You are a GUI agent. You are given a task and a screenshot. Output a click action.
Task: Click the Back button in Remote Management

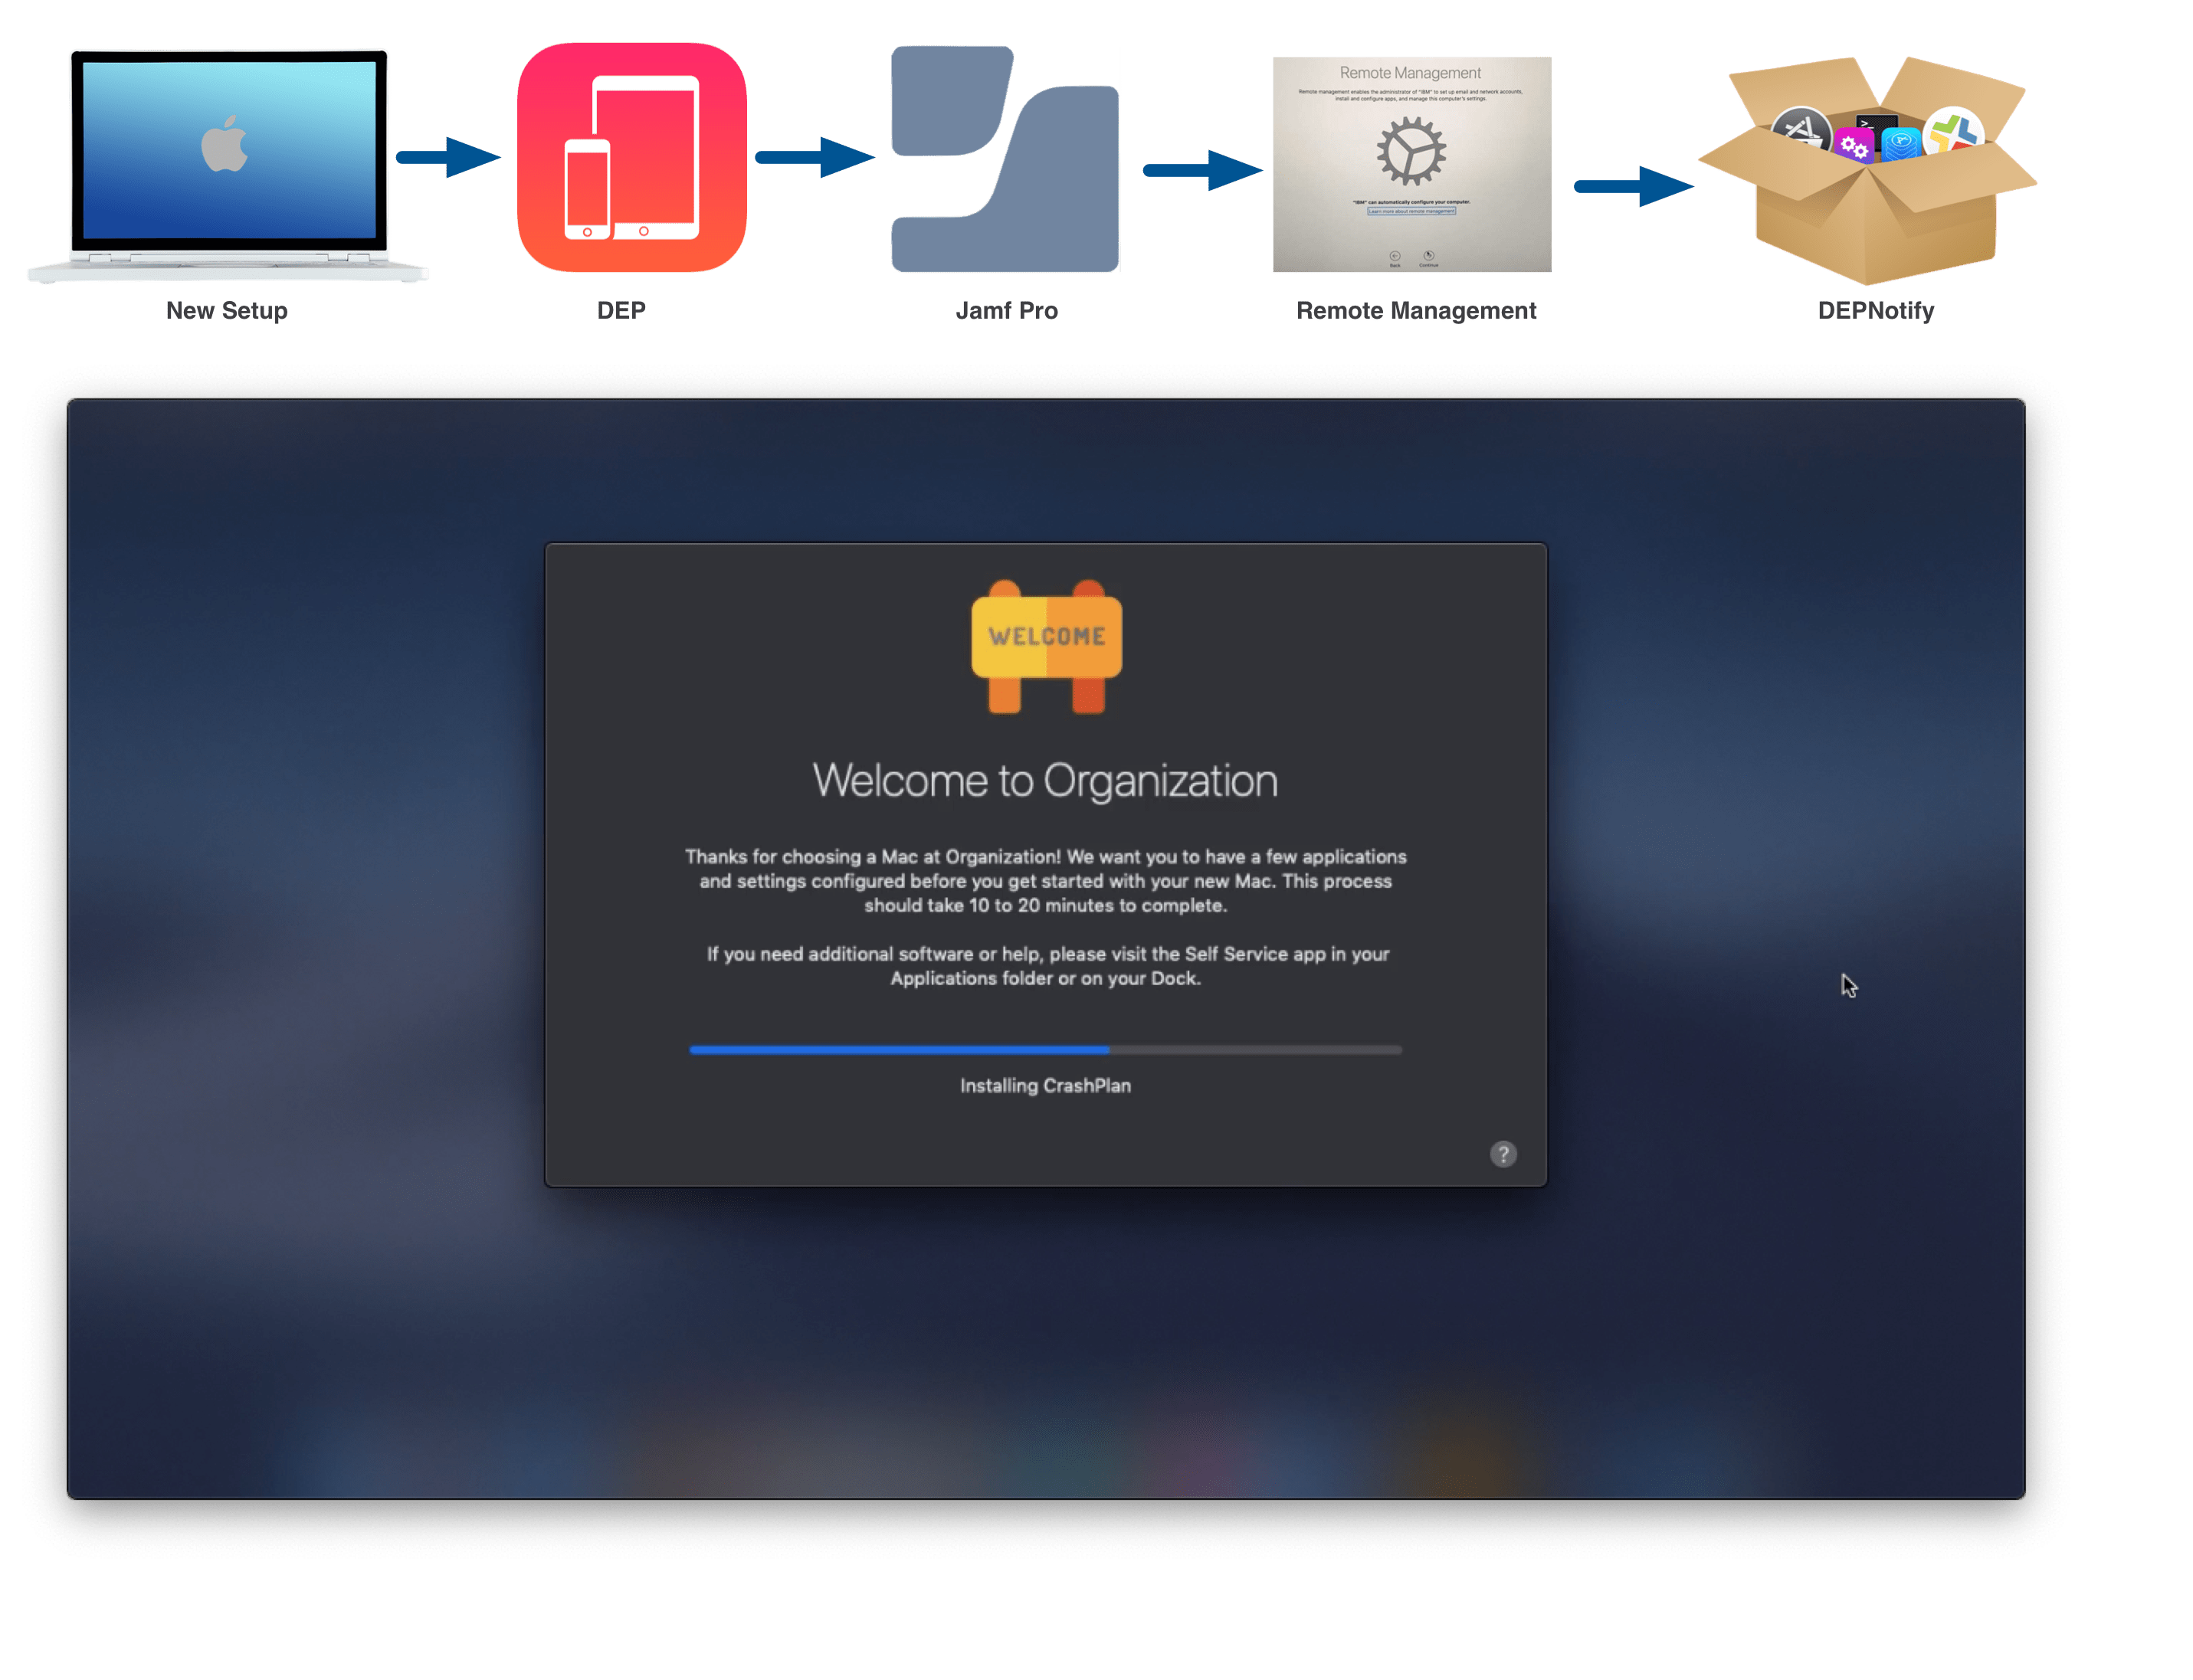tap(1394, 258)
